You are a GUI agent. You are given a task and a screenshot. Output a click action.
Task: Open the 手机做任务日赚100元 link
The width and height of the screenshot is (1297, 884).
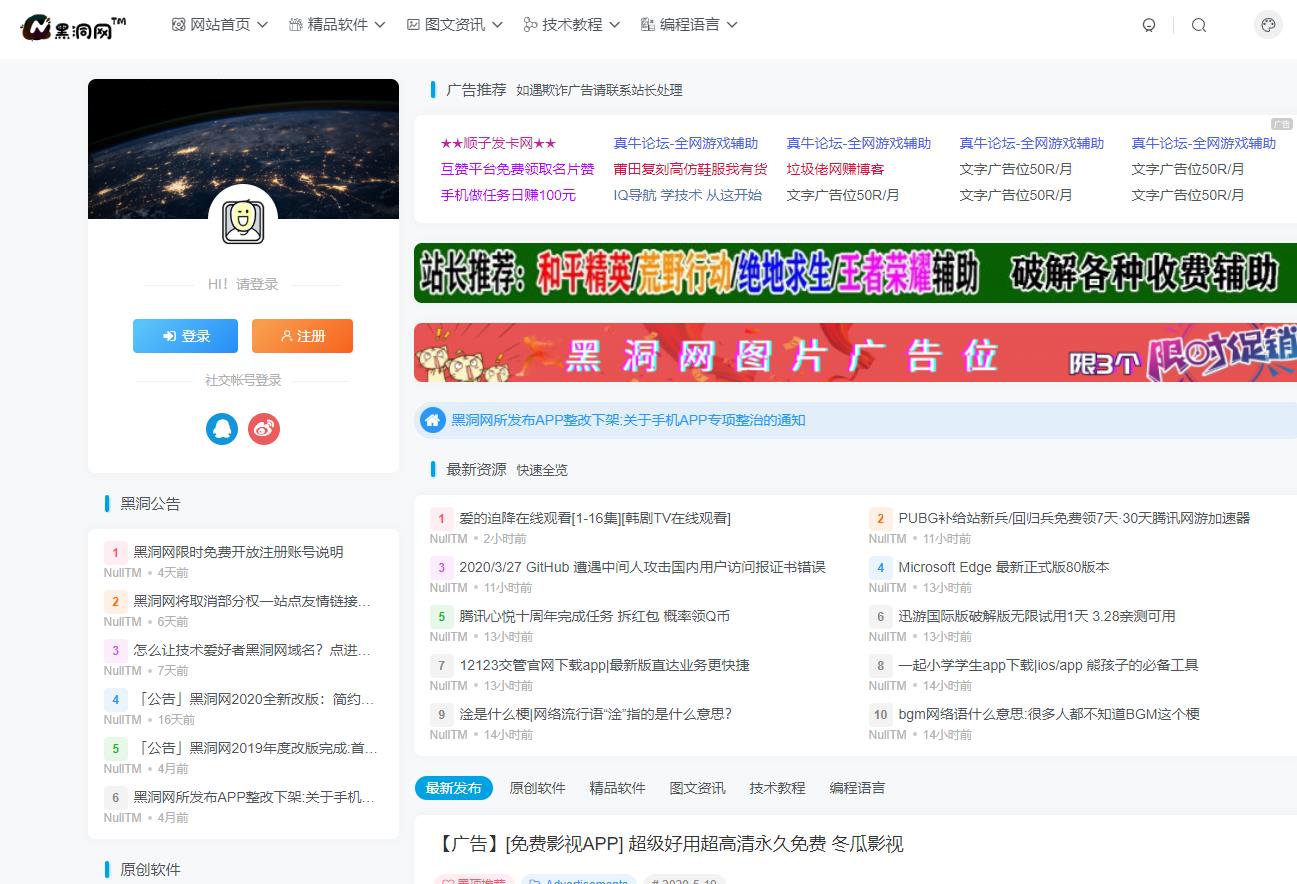[509, 195]
